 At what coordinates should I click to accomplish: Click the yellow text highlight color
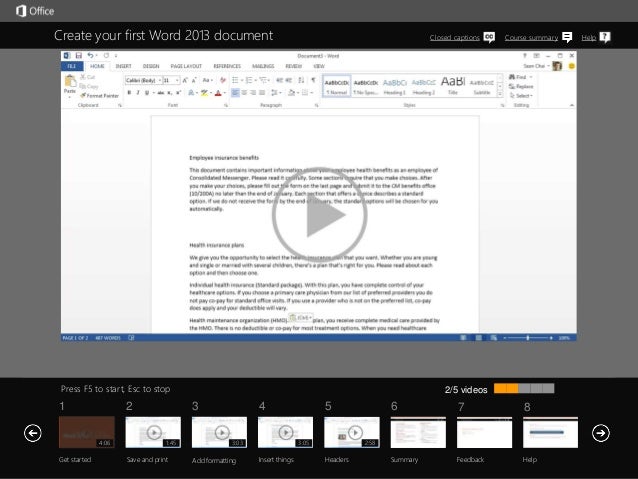coord(204,93)
